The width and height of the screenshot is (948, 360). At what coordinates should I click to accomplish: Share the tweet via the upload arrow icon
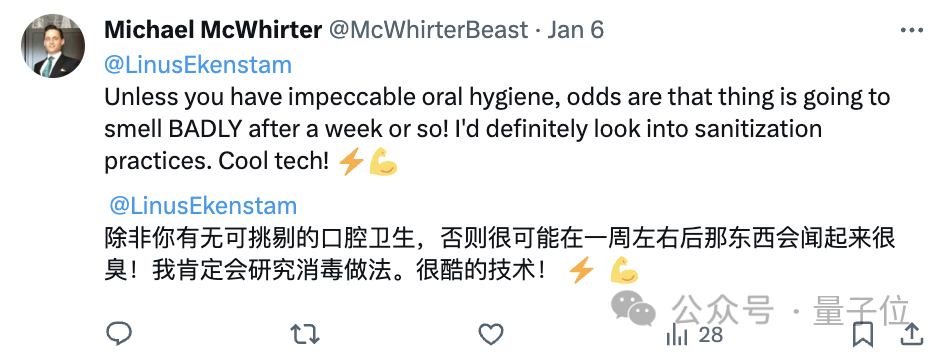[x=911, y=334]
